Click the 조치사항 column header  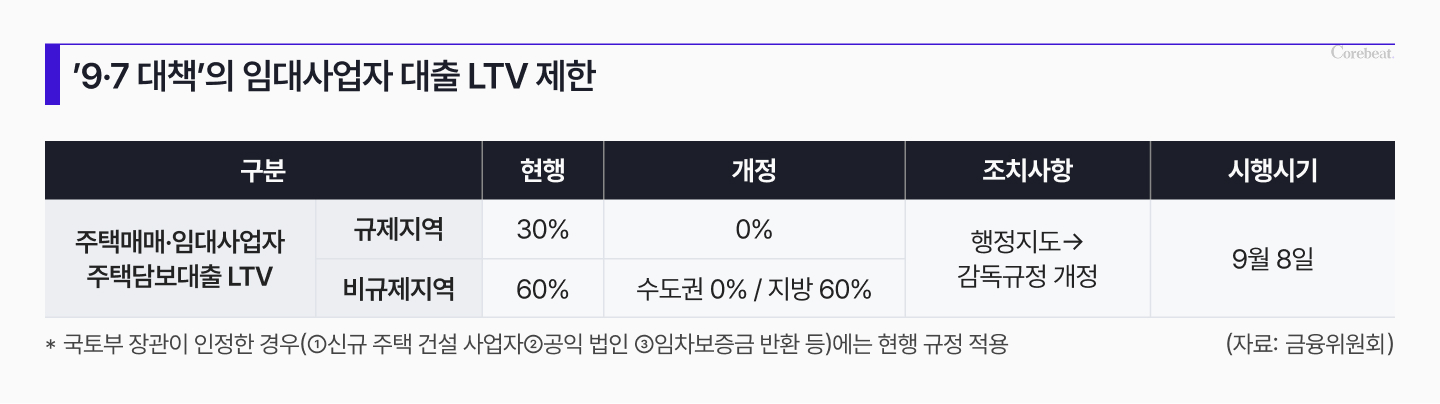pos(1027,171)
